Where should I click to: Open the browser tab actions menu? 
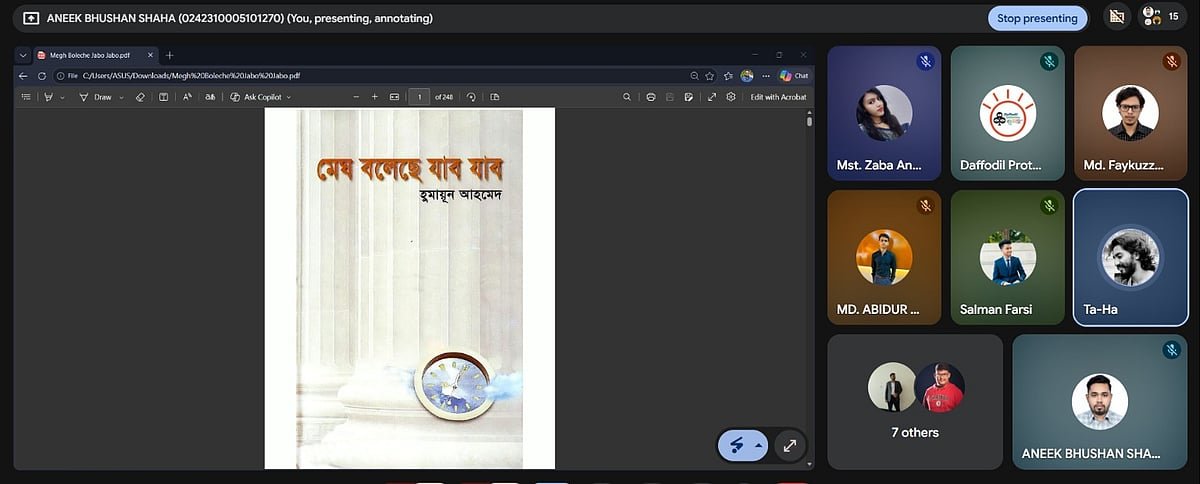tap(23, 55)
